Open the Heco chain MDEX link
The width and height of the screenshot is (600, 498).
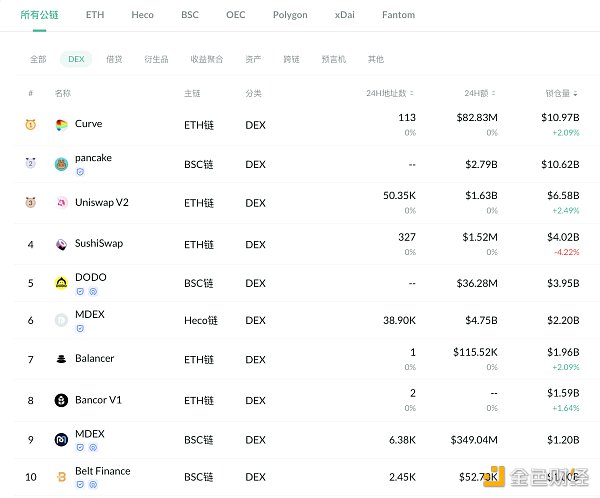tap(89, 315)
